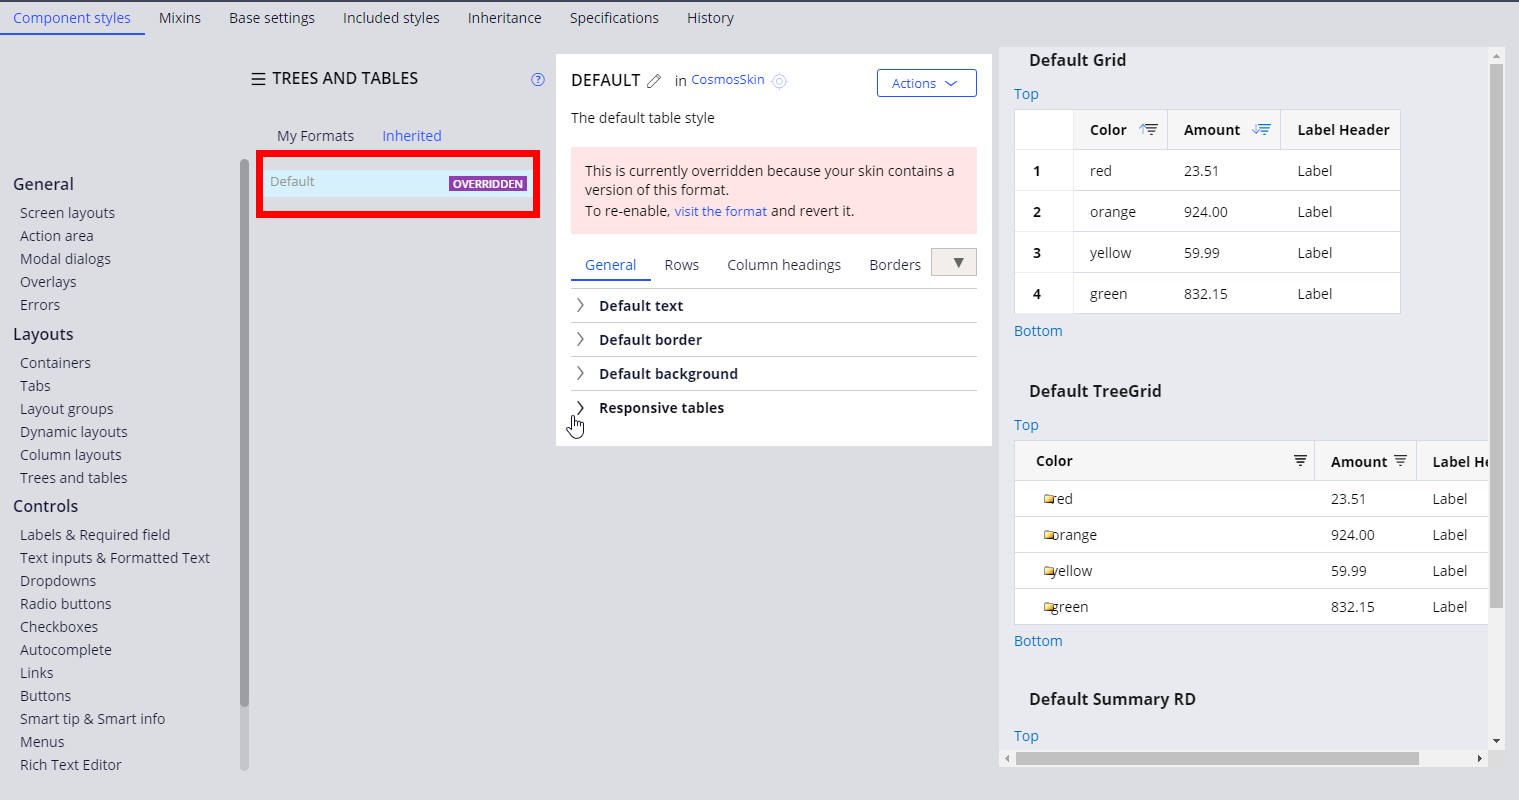
Task: Click the help question mark icon
Action: pyautogui.click(x=538, y=80)
